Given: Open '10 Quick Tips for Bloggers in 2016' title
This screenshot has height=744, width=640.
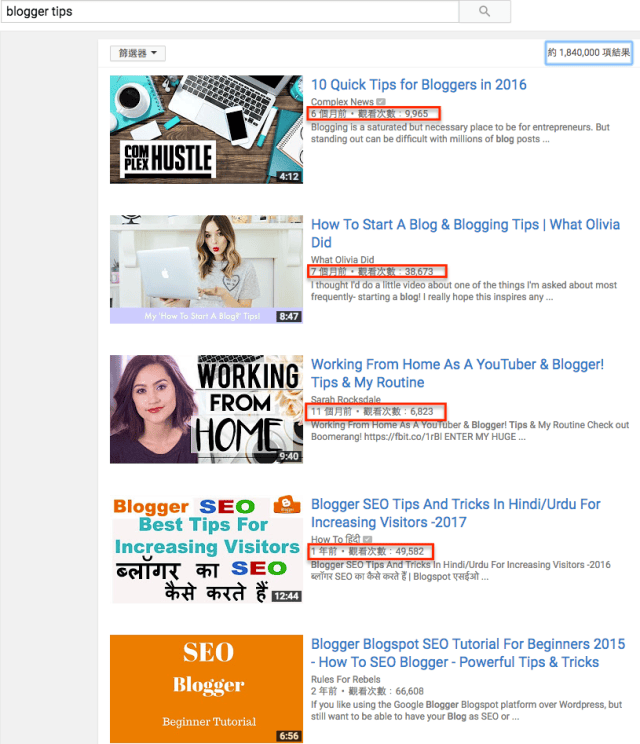Looking at the screenshot, I should point(418,84).
